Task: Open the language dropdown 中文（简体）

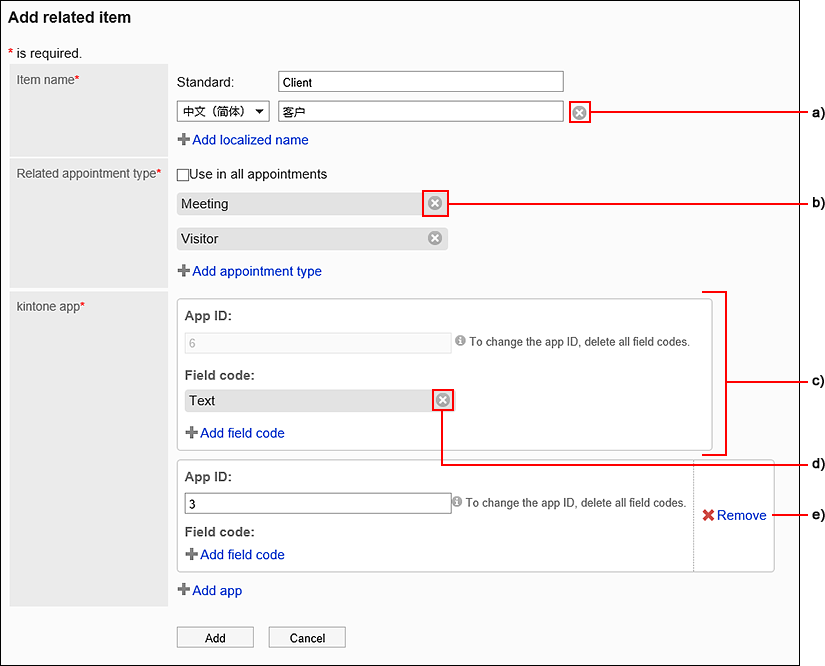Action: coord(223,112)
